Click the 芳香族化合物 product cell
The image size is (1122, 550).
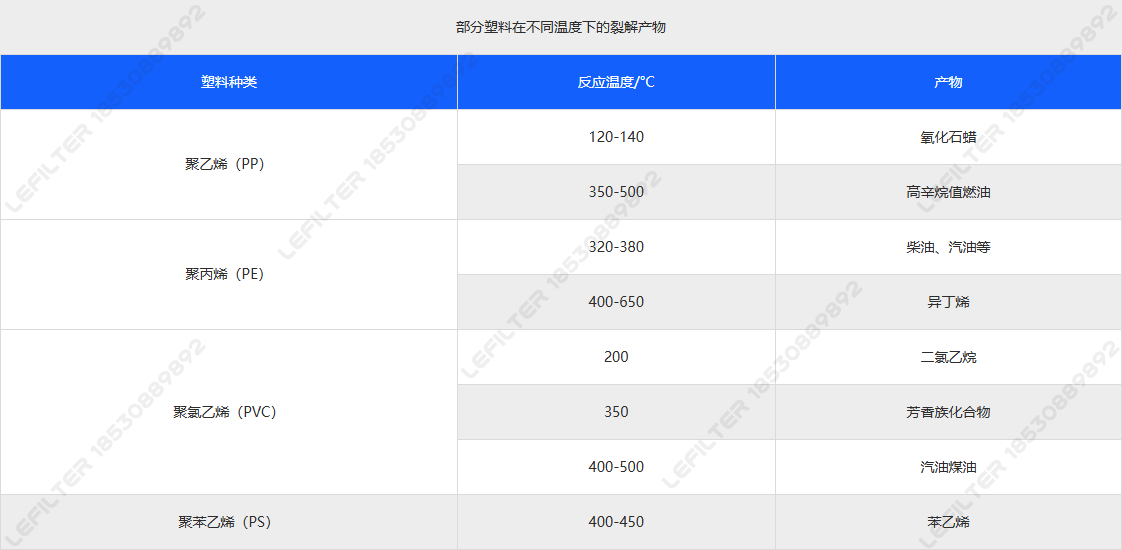948,412
